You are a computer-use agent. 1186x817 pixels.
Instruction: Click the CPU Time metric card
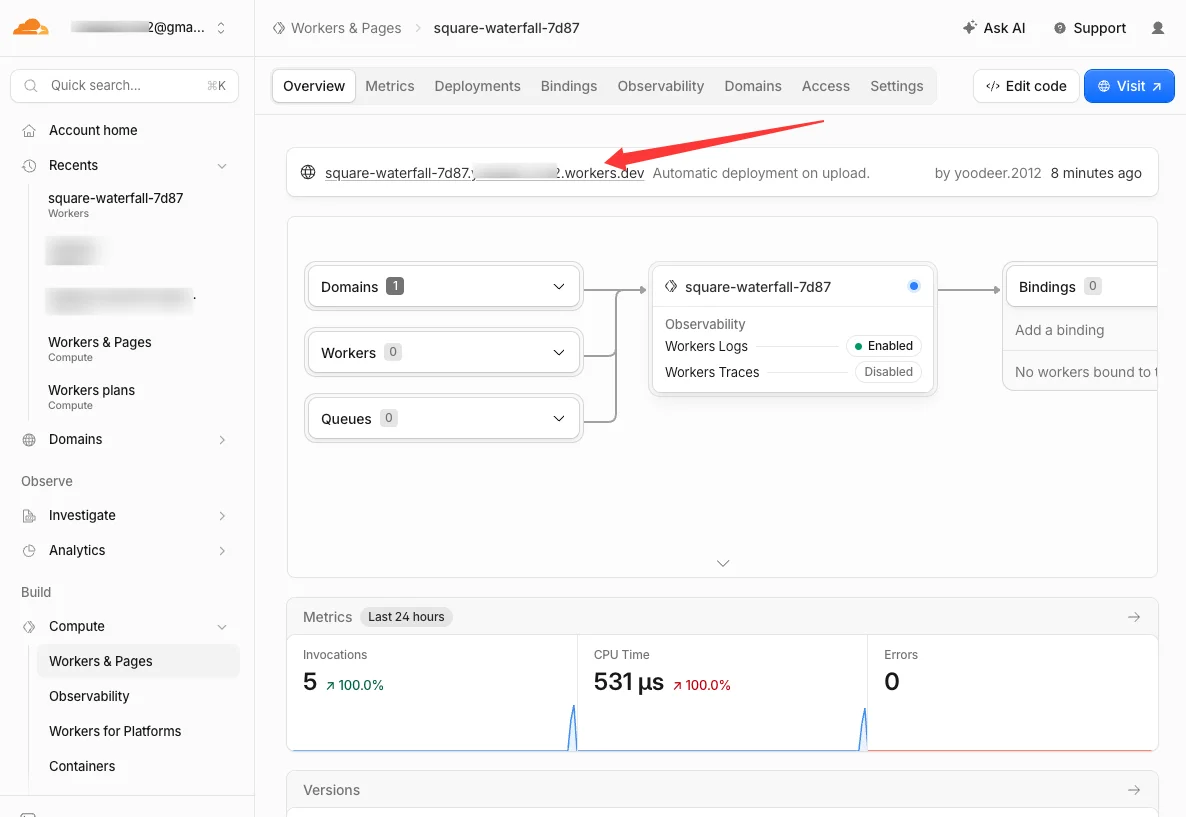pyautogui.click(x=722, y=694)
